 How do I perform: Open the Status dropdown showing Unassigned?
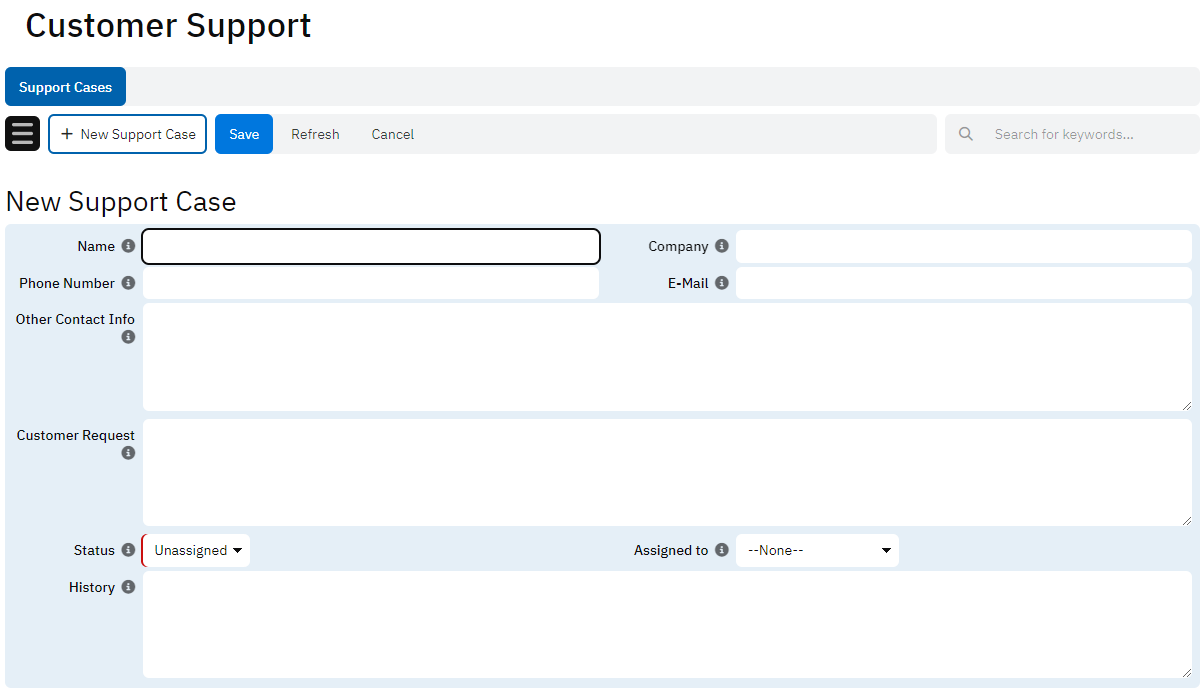pos(197,550)
